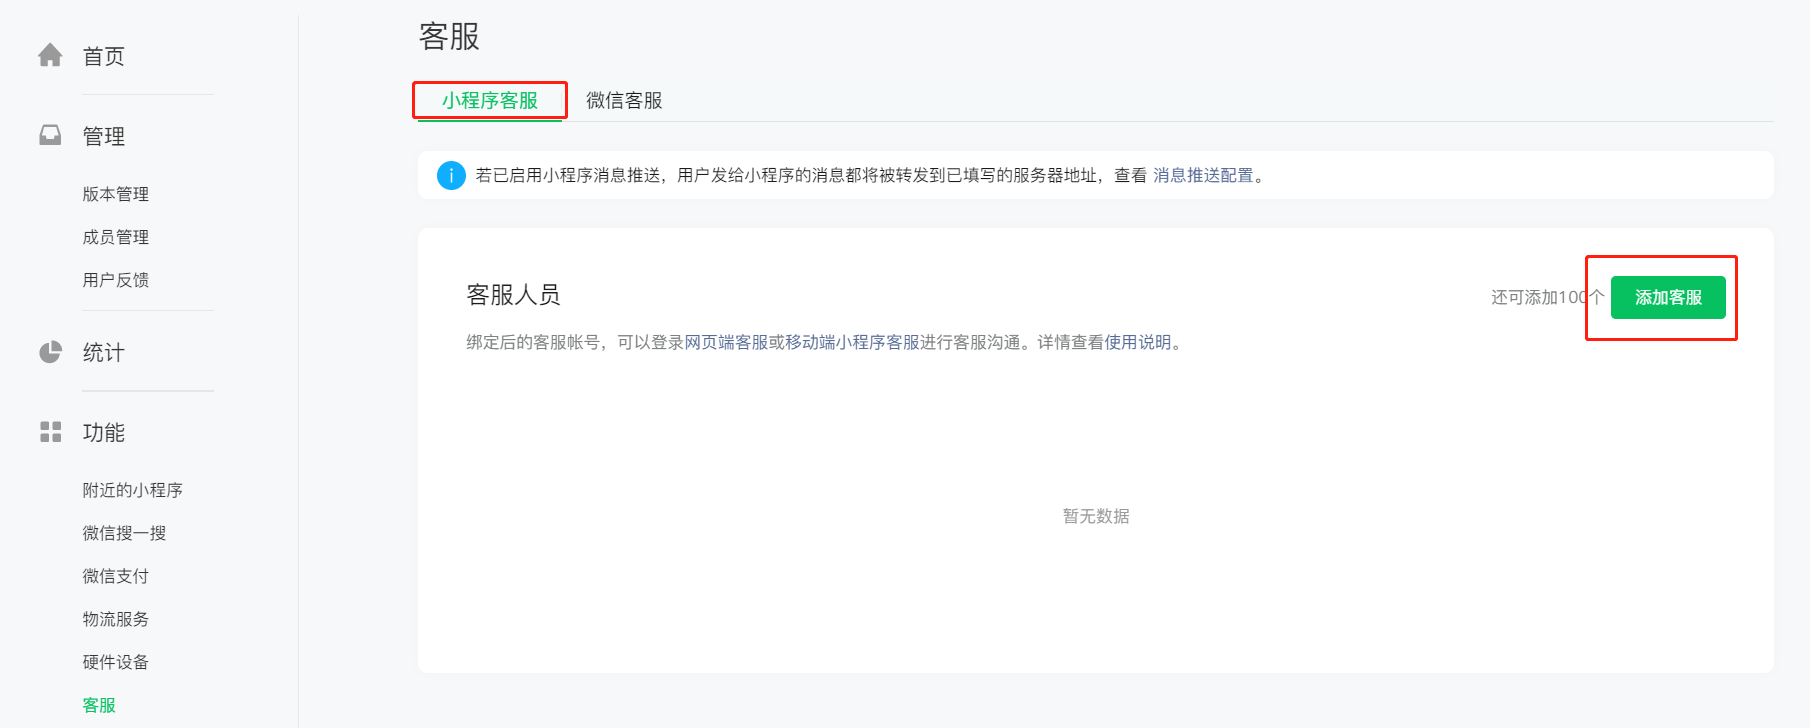Select 微信支付 menu item

coord(116,576)
